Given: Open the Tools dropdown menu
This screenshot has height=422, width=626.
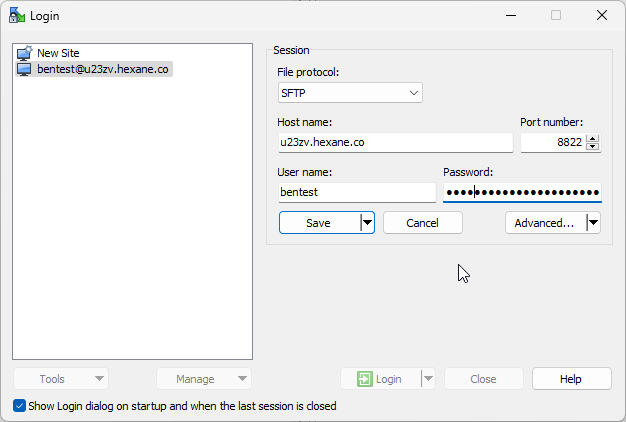Looking at the screenshot, I should [61, 379].
